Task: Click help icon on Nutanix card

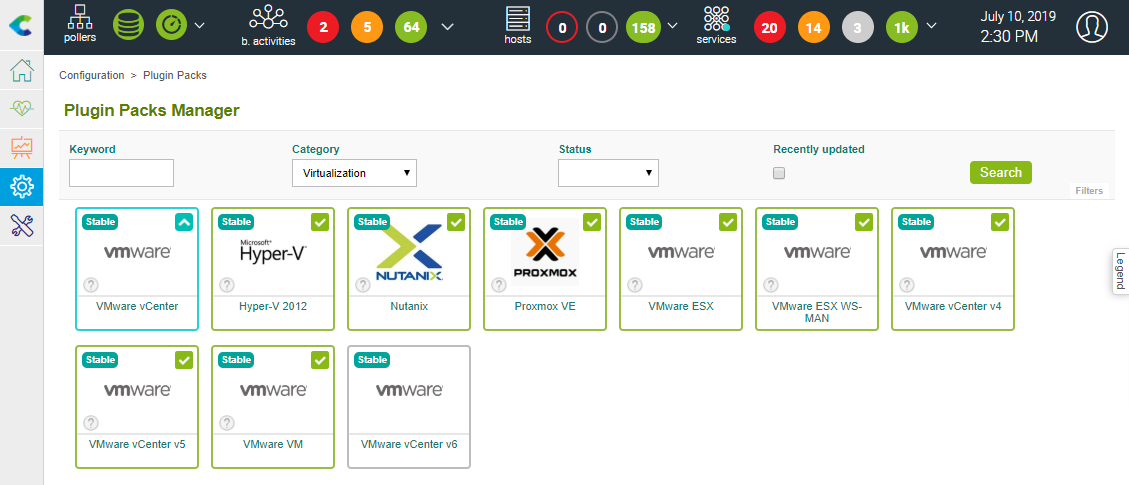Action: [363, 284]
